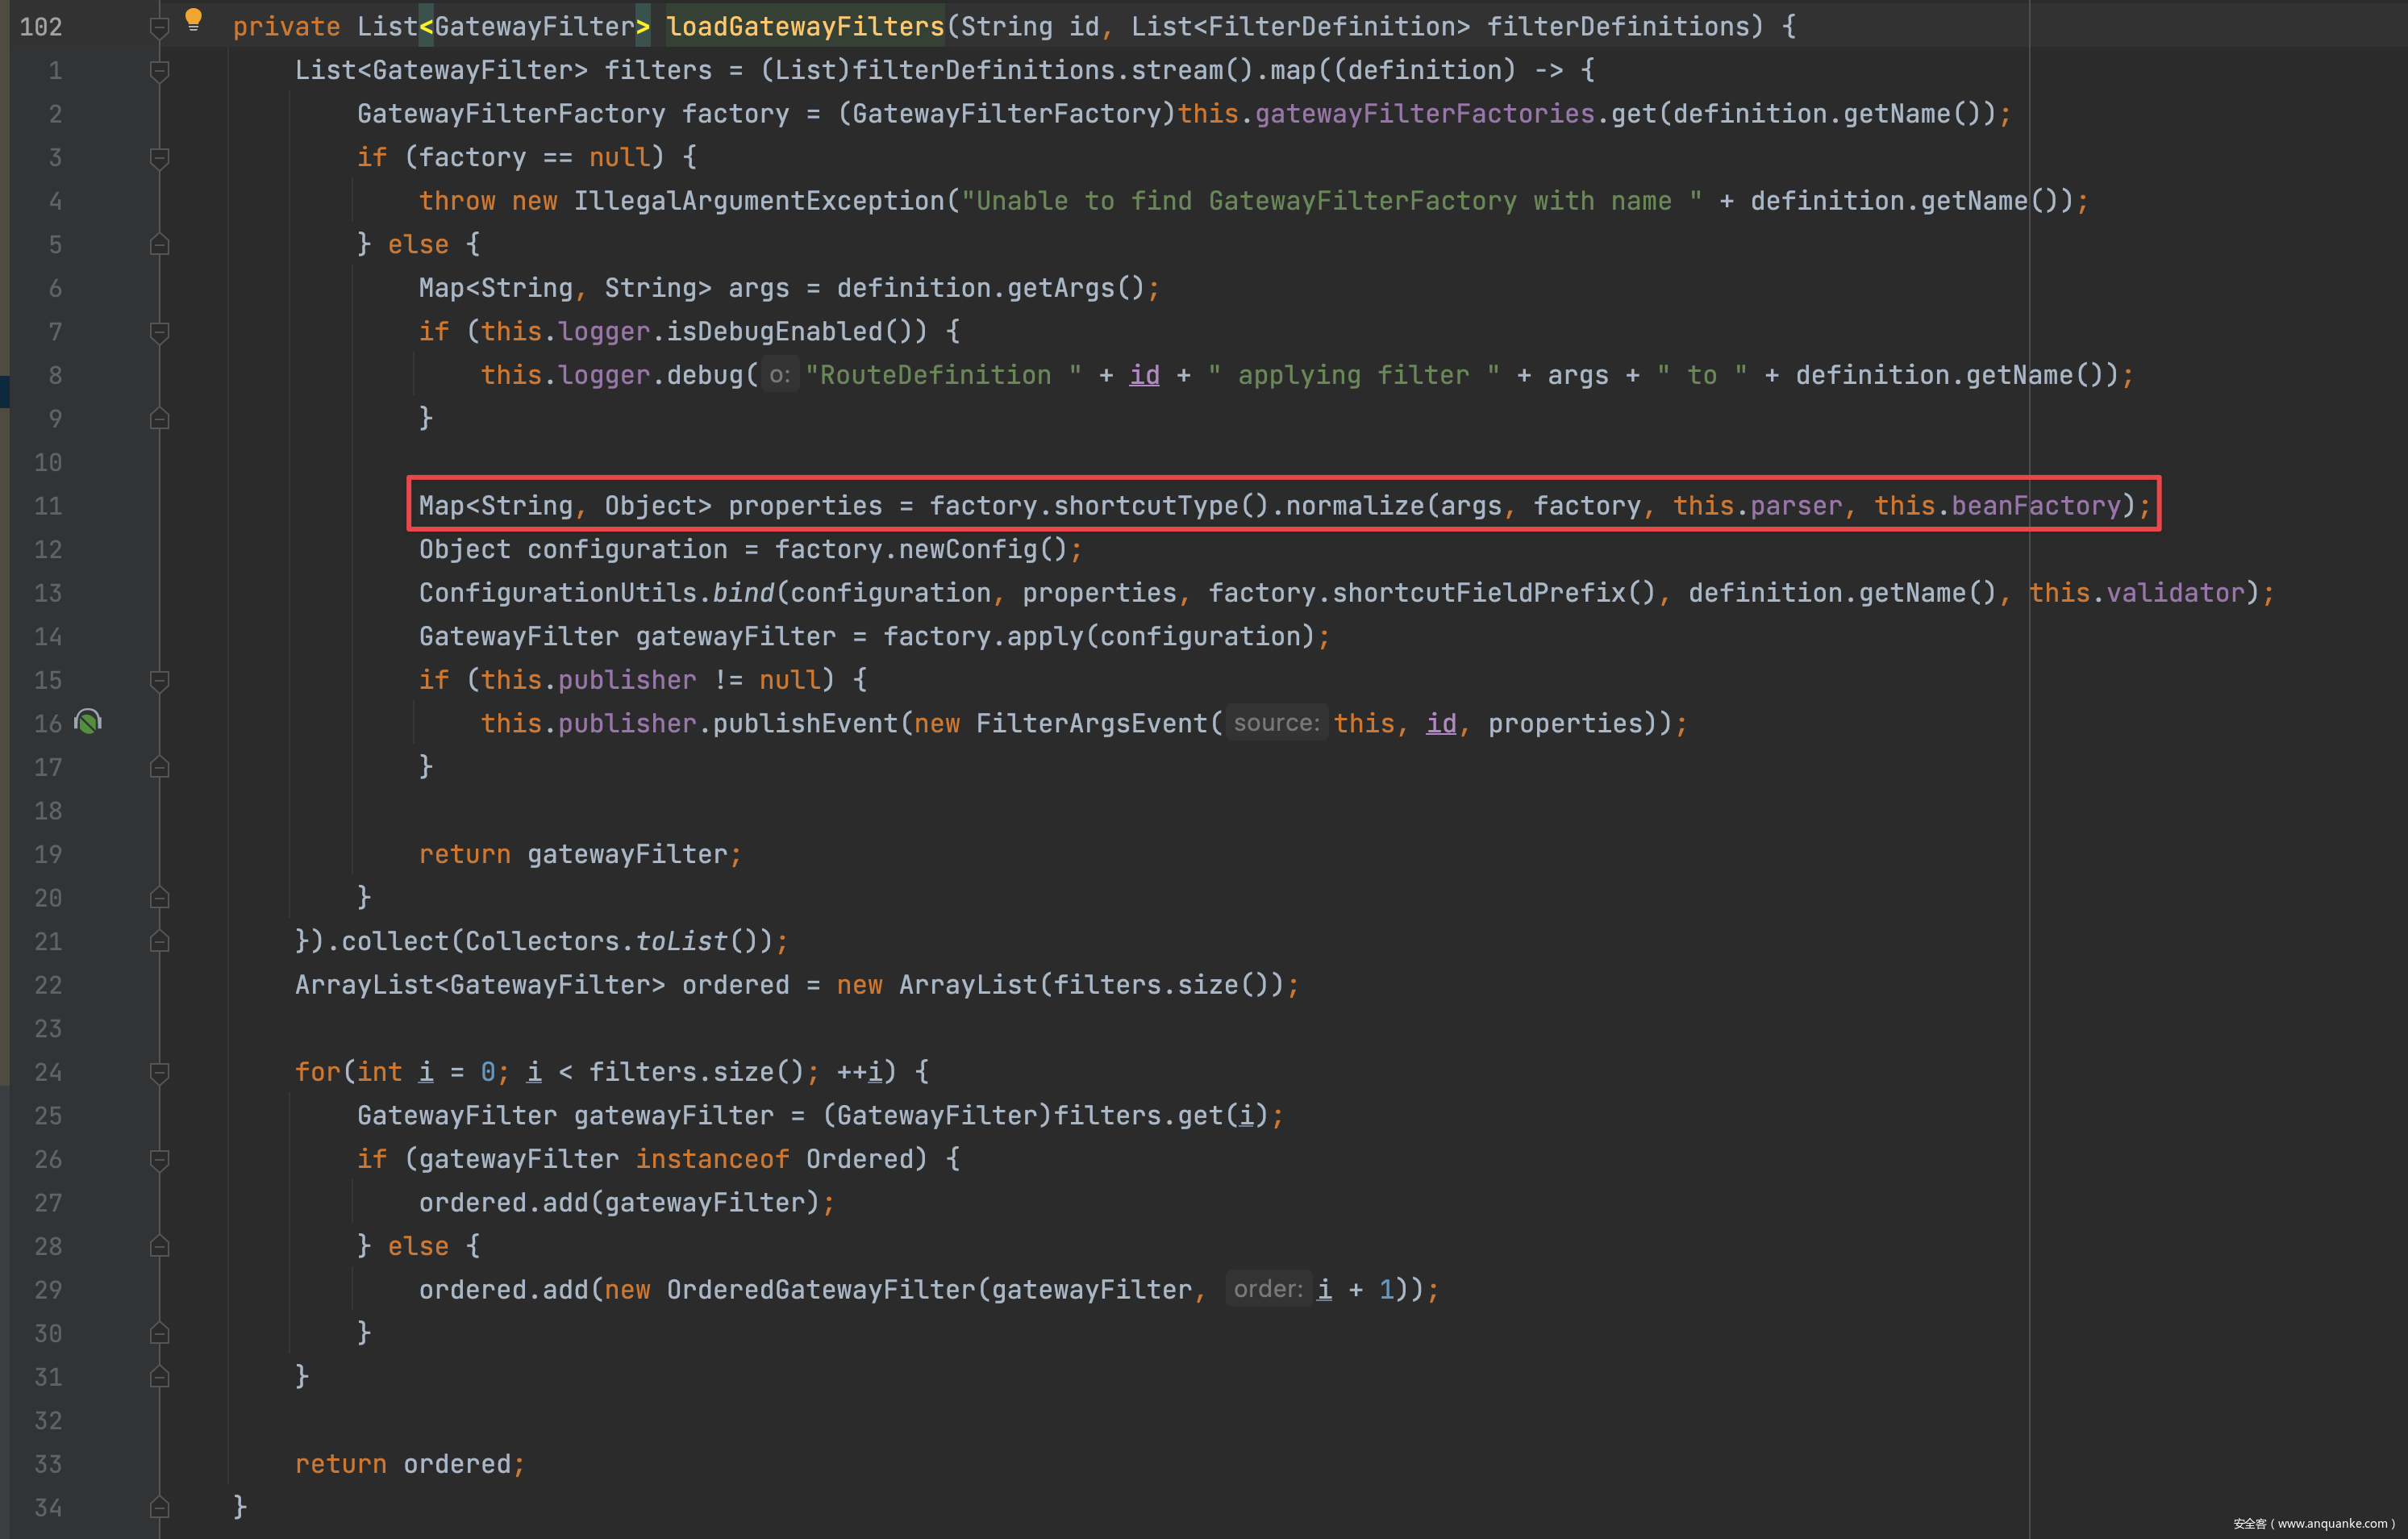Collapse the for loop fold marker
This screenshot has height=1539, width=2408.
click(x=159, y=1073)
